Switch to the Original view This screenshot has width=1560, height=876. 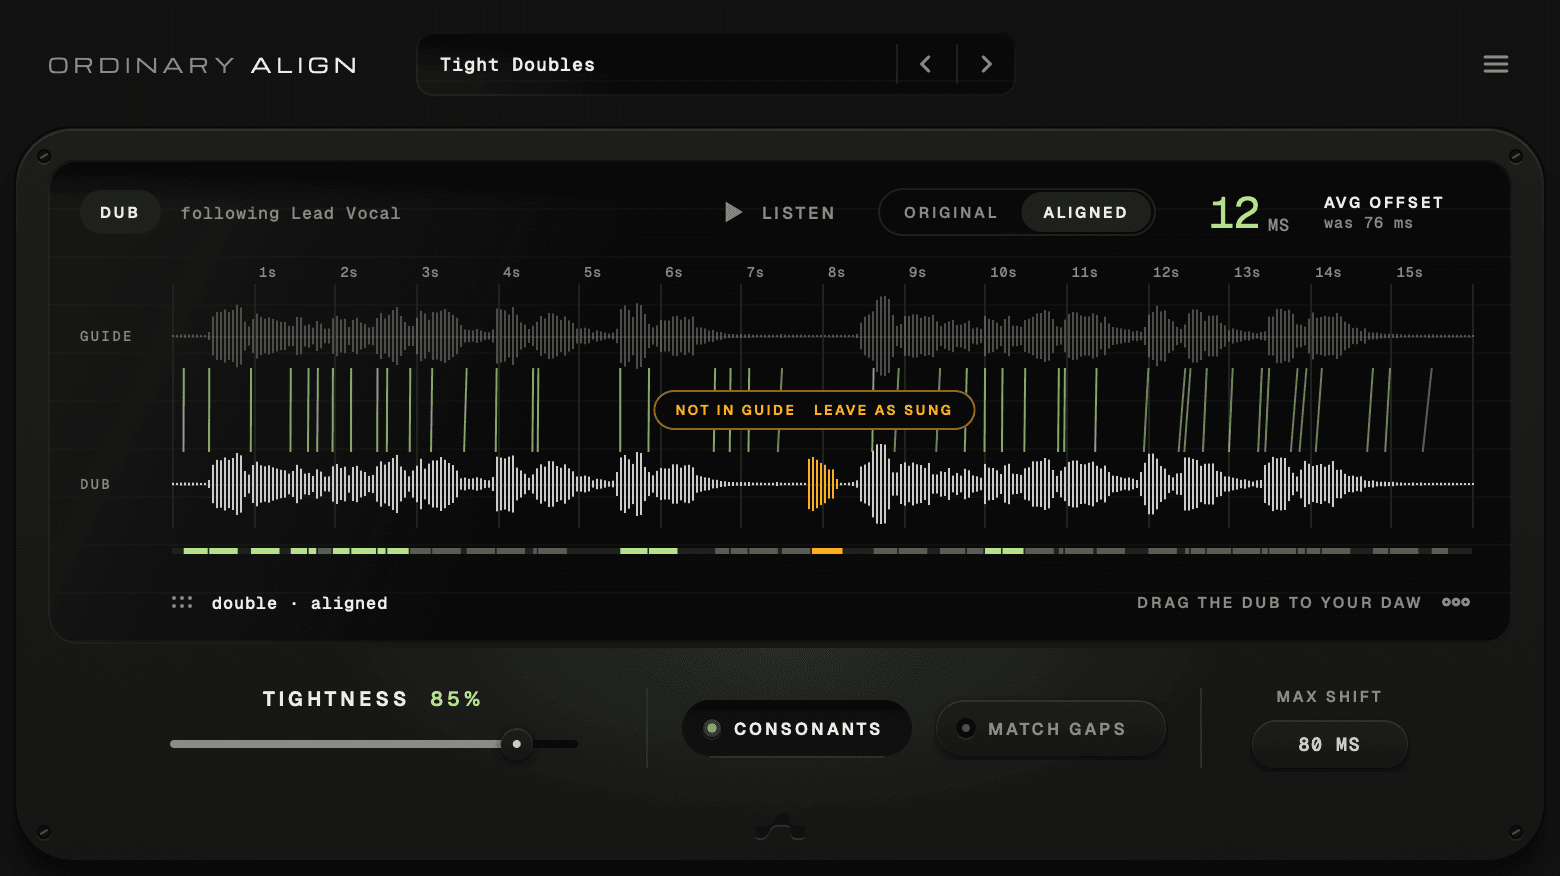[950, 212]
